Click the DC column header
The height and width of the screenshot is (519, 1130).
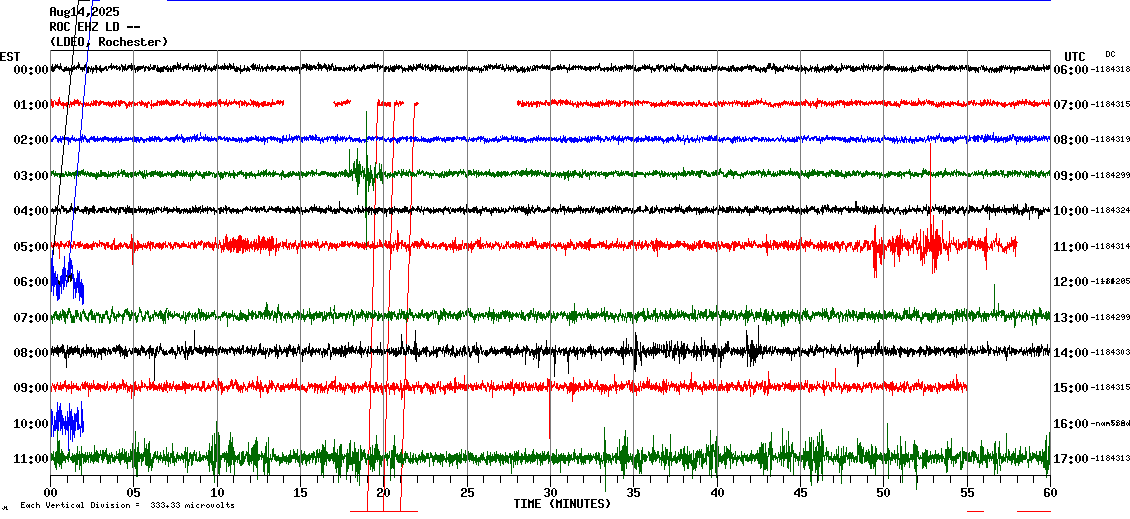point(1110,54)
